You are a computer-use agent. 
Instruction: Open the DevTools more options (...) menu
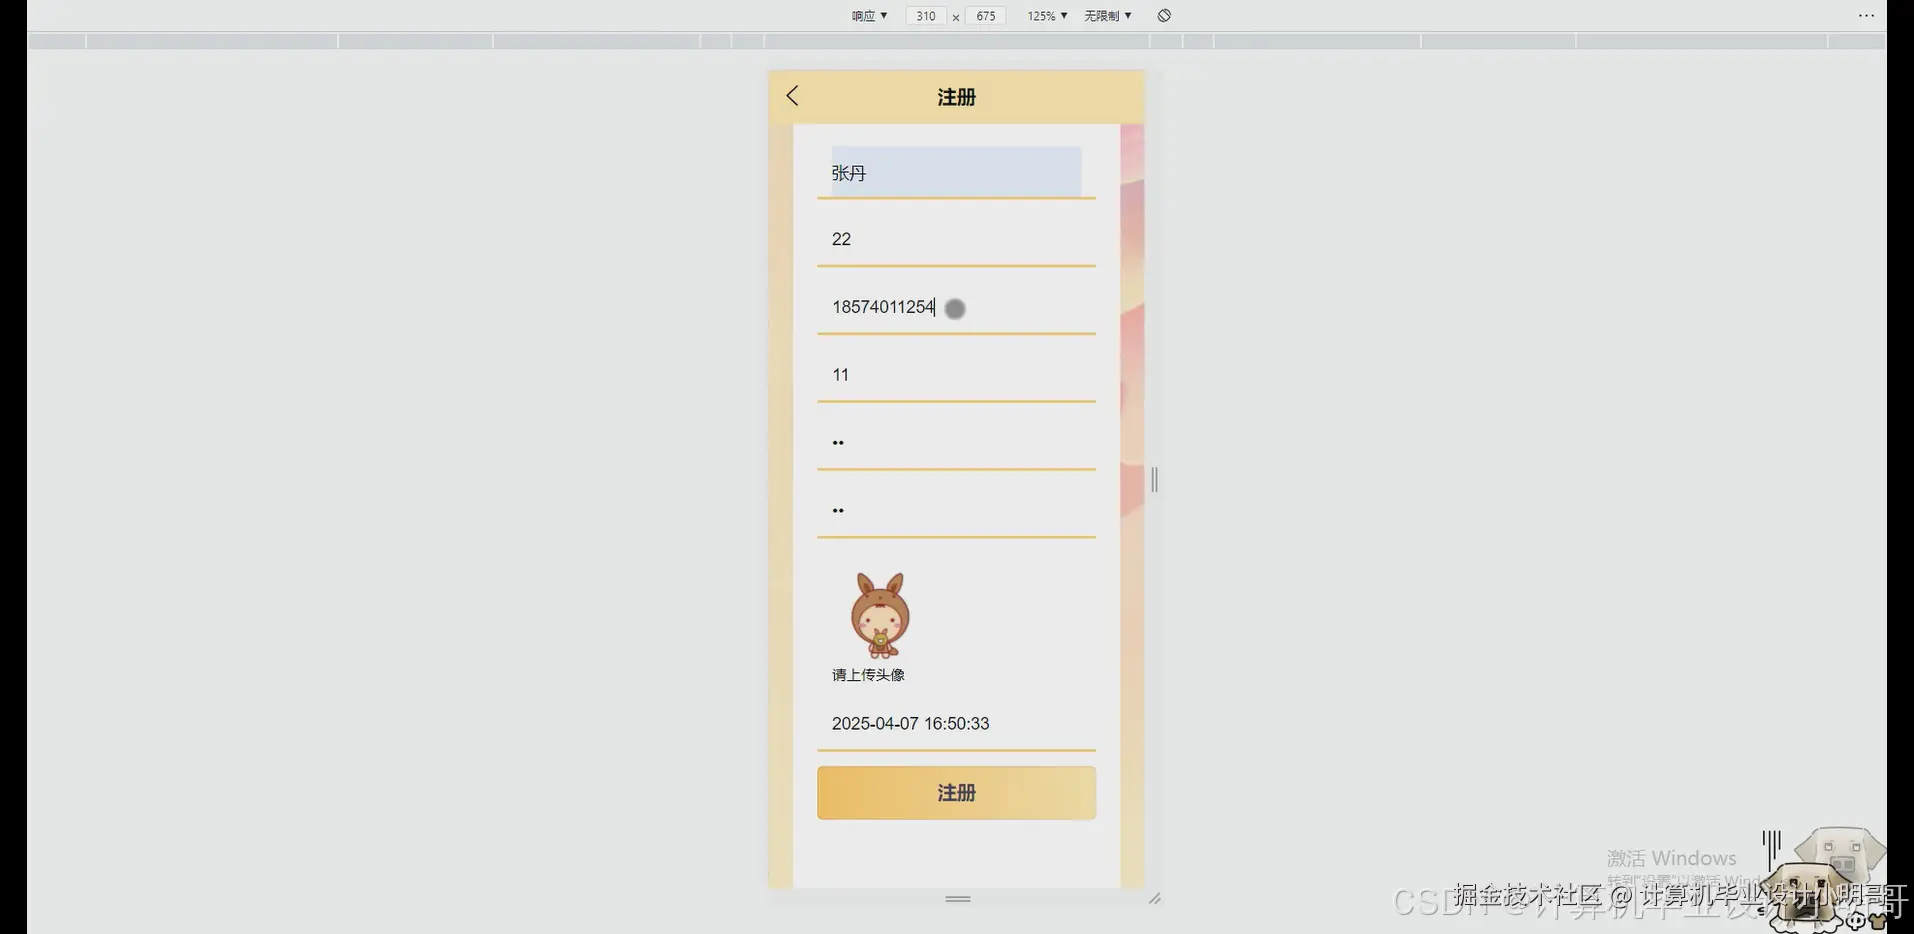point(1866,15)
